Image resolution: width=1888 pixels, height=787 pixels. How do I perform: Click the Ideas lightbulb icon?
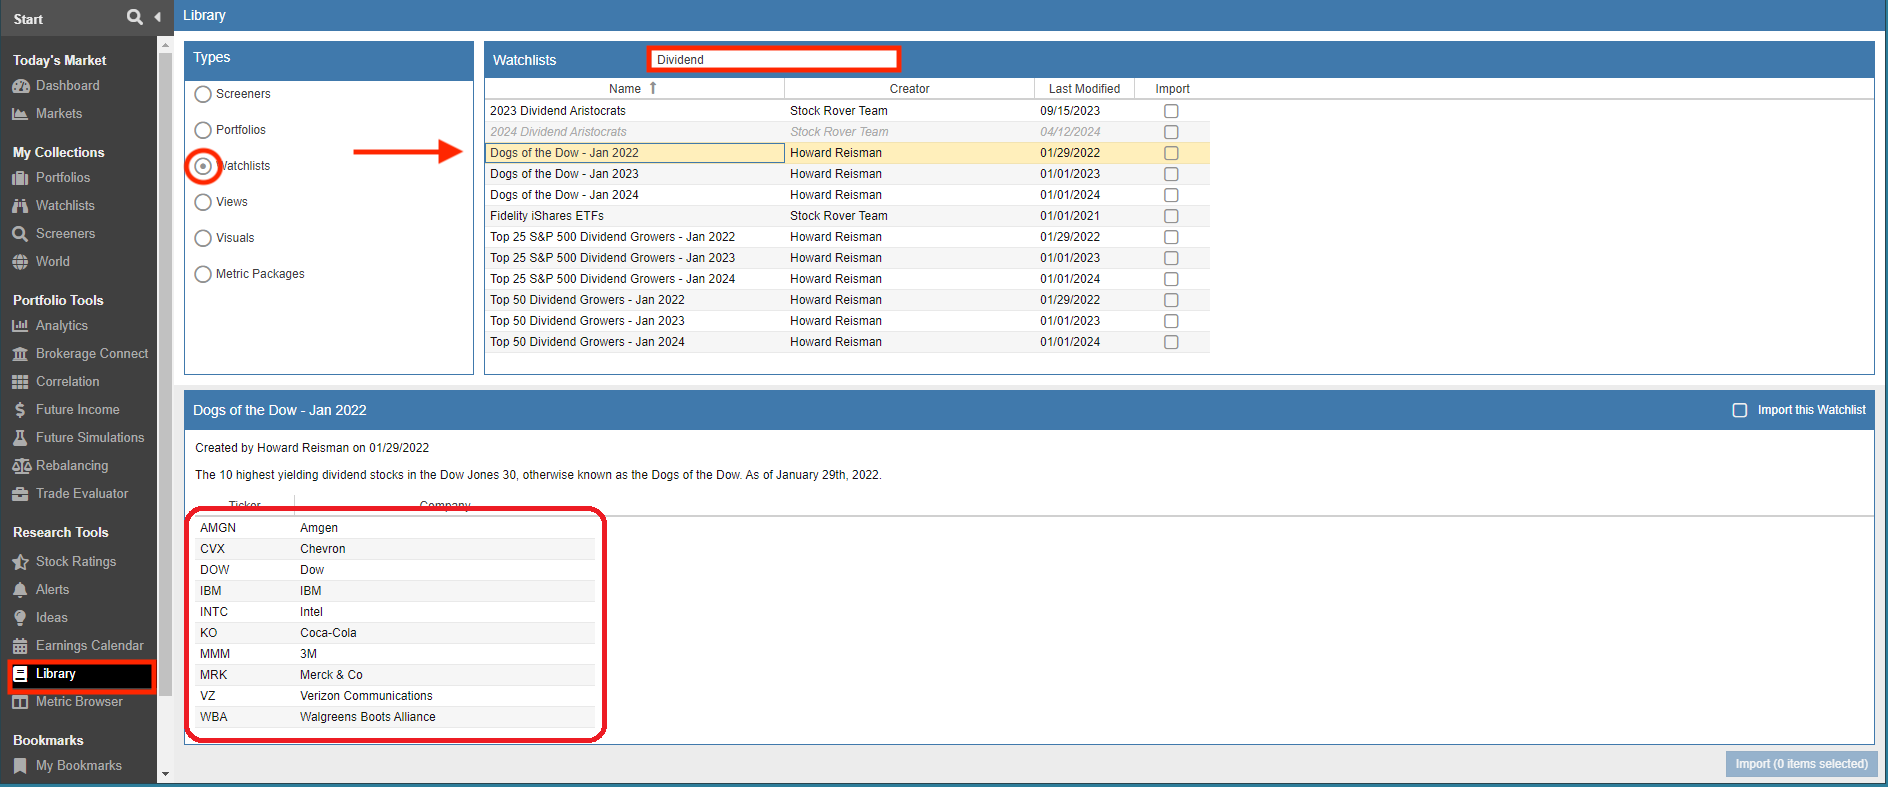[20, 618]
